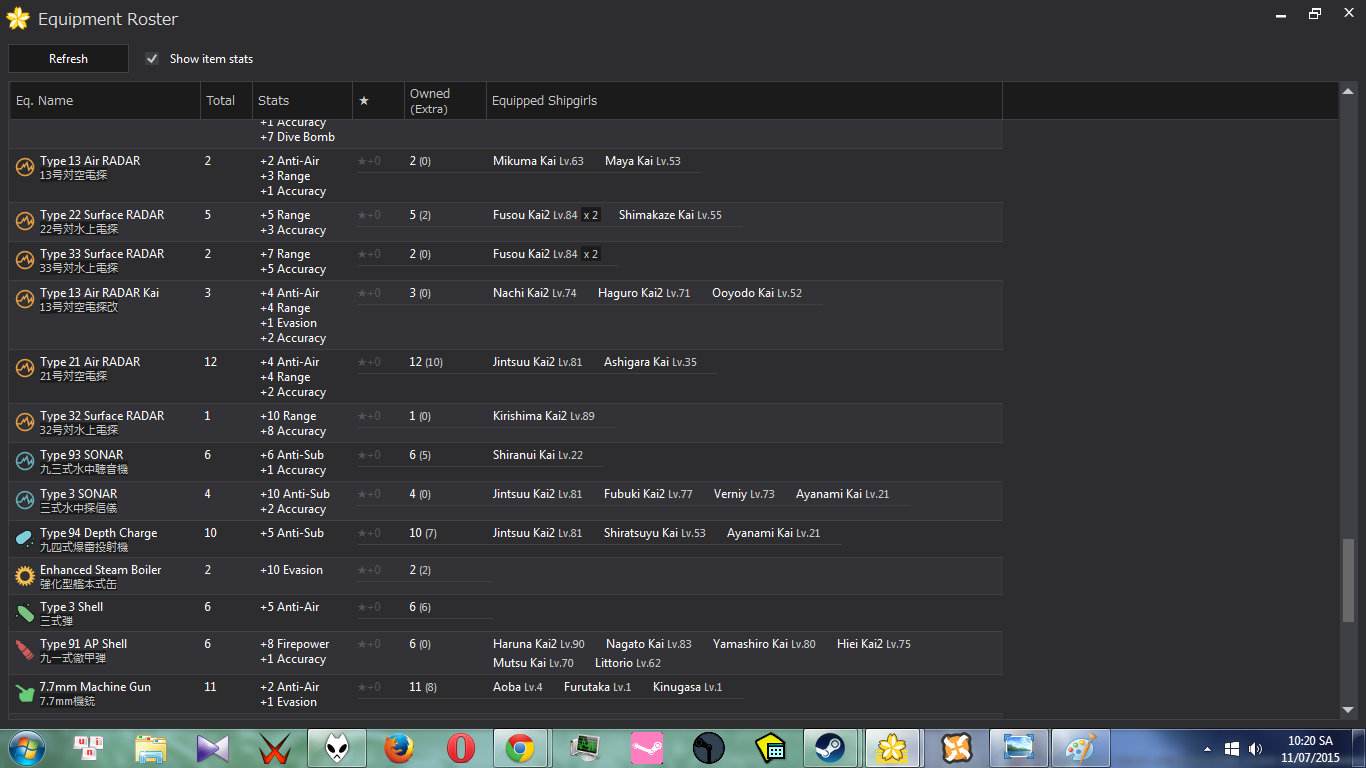Open Google Chrome from the taskbar

(518, 747)
